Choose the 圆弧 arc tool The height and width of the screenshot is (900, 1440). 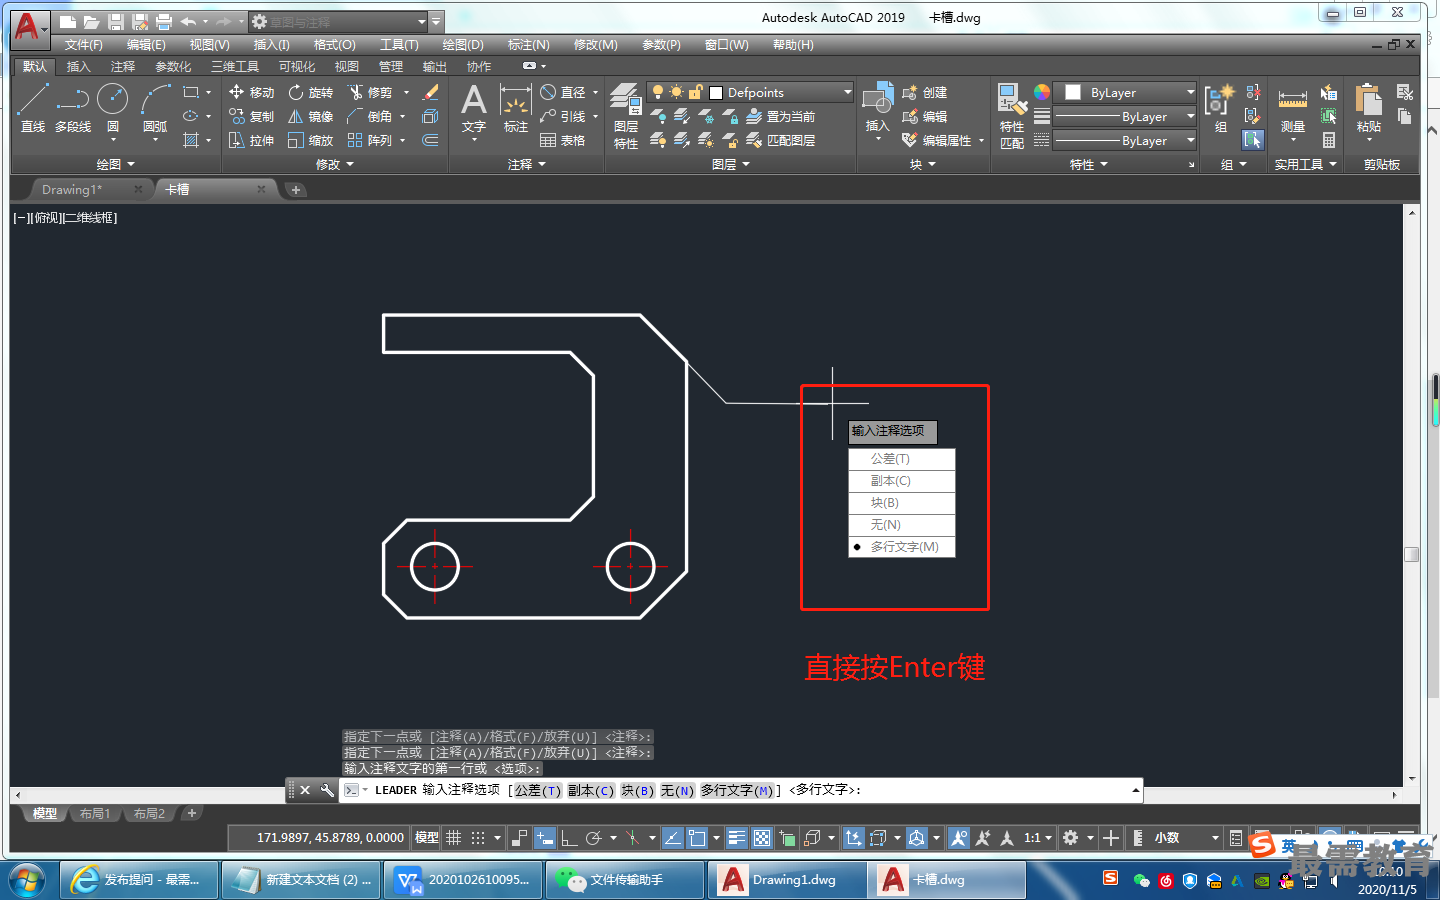coord(155,108)
